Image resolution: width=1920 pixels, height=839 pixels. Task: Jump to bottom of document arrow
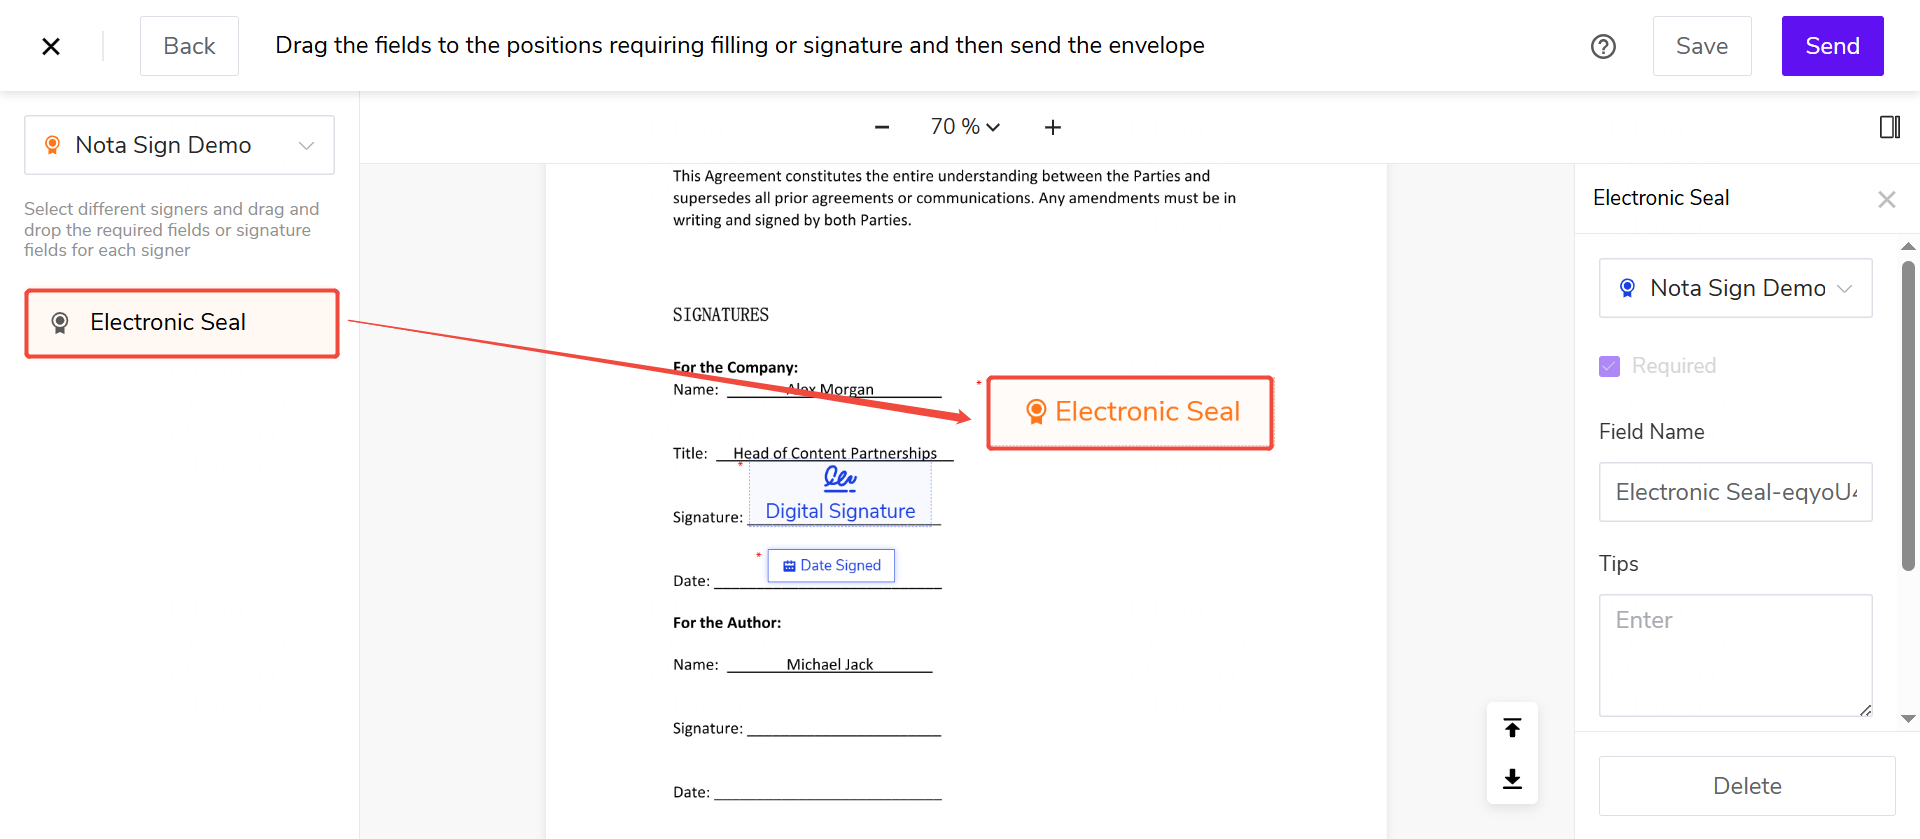click(x=1512, y=778)
